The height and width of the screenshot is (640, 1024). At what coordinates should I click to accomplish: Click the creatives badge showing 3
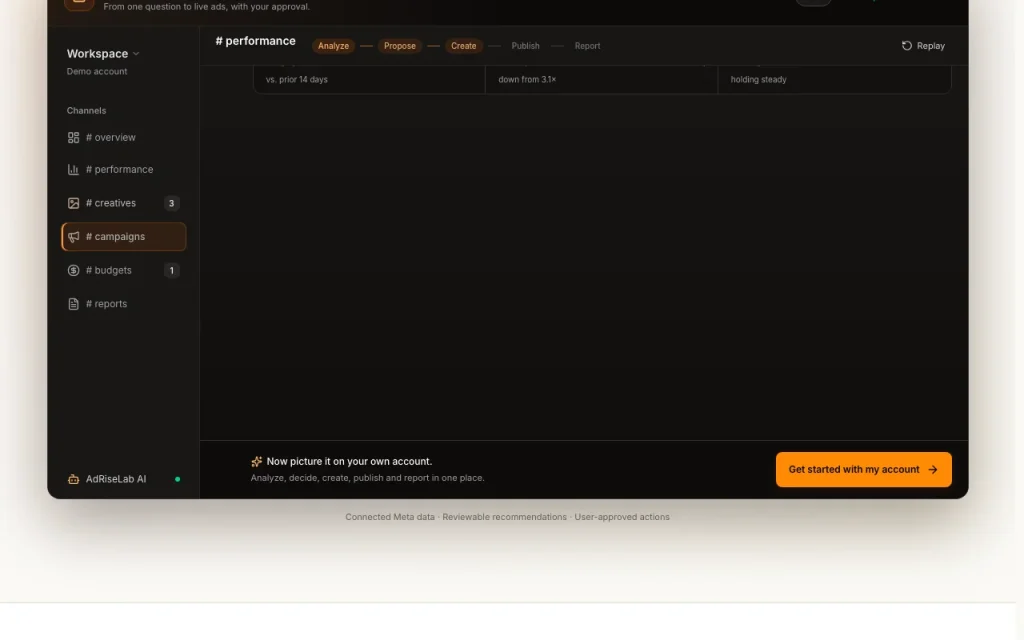click(x=172, y=204)
